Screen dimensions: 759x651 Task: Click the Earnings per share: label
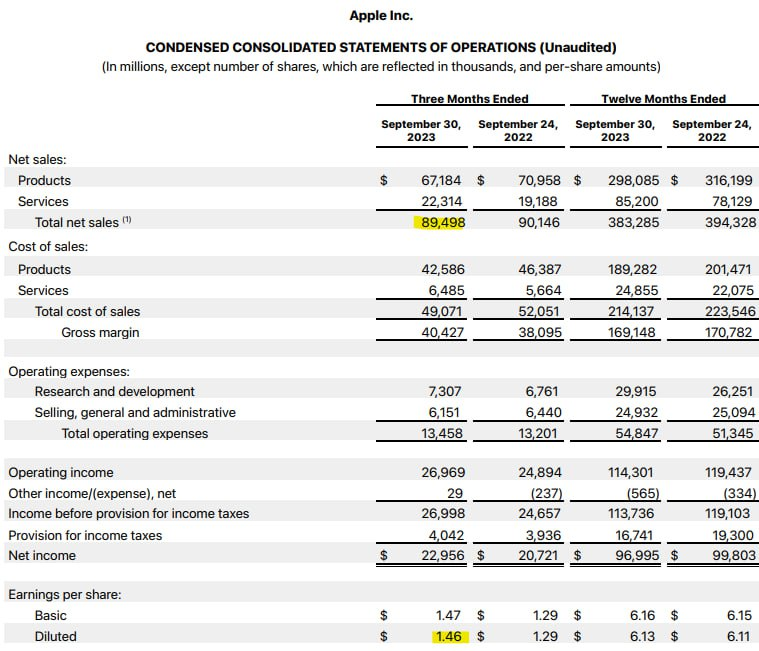pyautogui.click(x=65, y=594)
